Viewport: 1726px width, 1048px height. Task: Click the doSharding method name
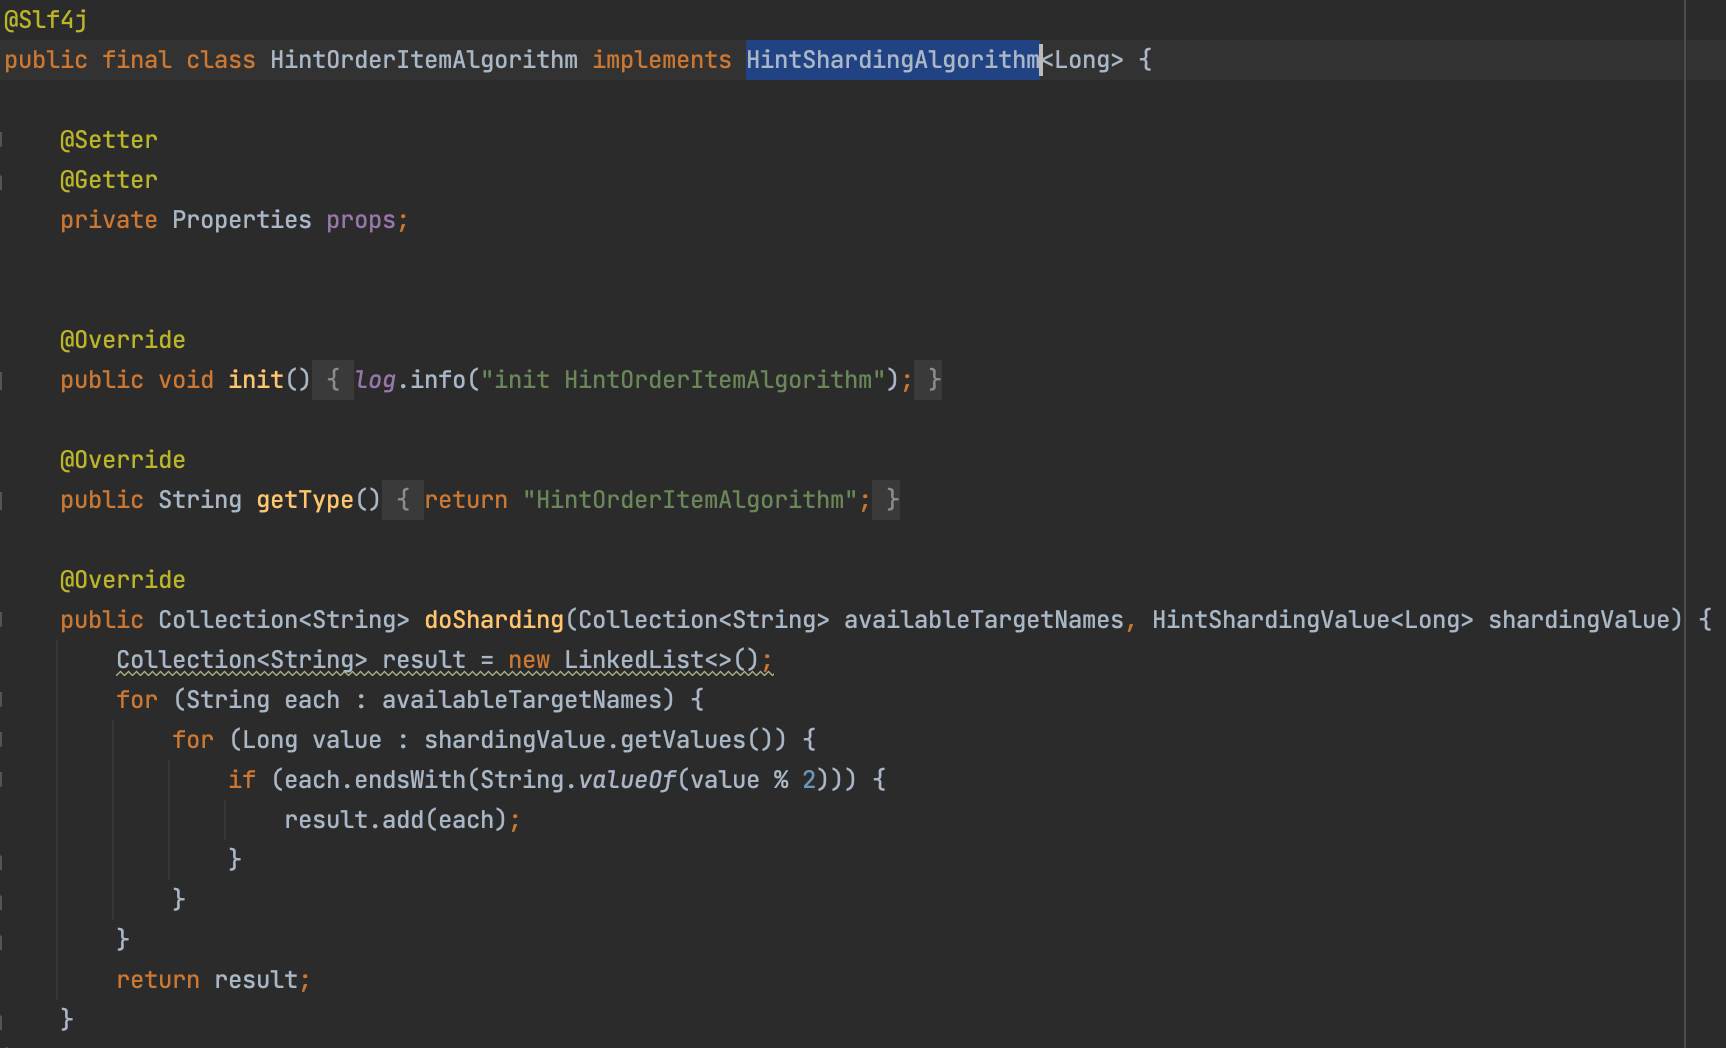click(494, 620)
